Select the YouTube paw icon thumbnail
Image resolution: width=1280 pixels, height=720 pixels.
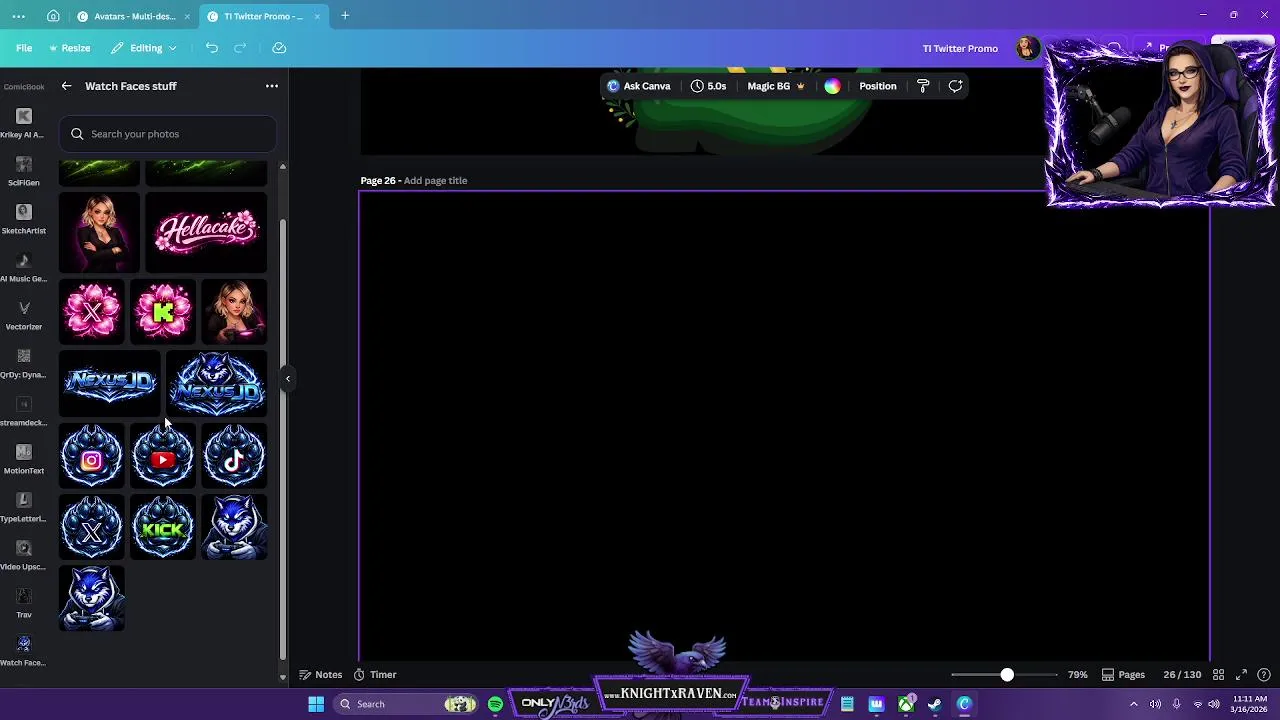[x=163, y=456]
